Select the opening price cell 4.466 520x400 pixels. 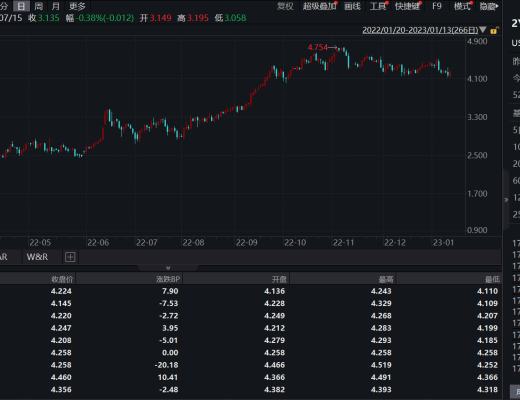pyautogui.click(x=275, y=365)
